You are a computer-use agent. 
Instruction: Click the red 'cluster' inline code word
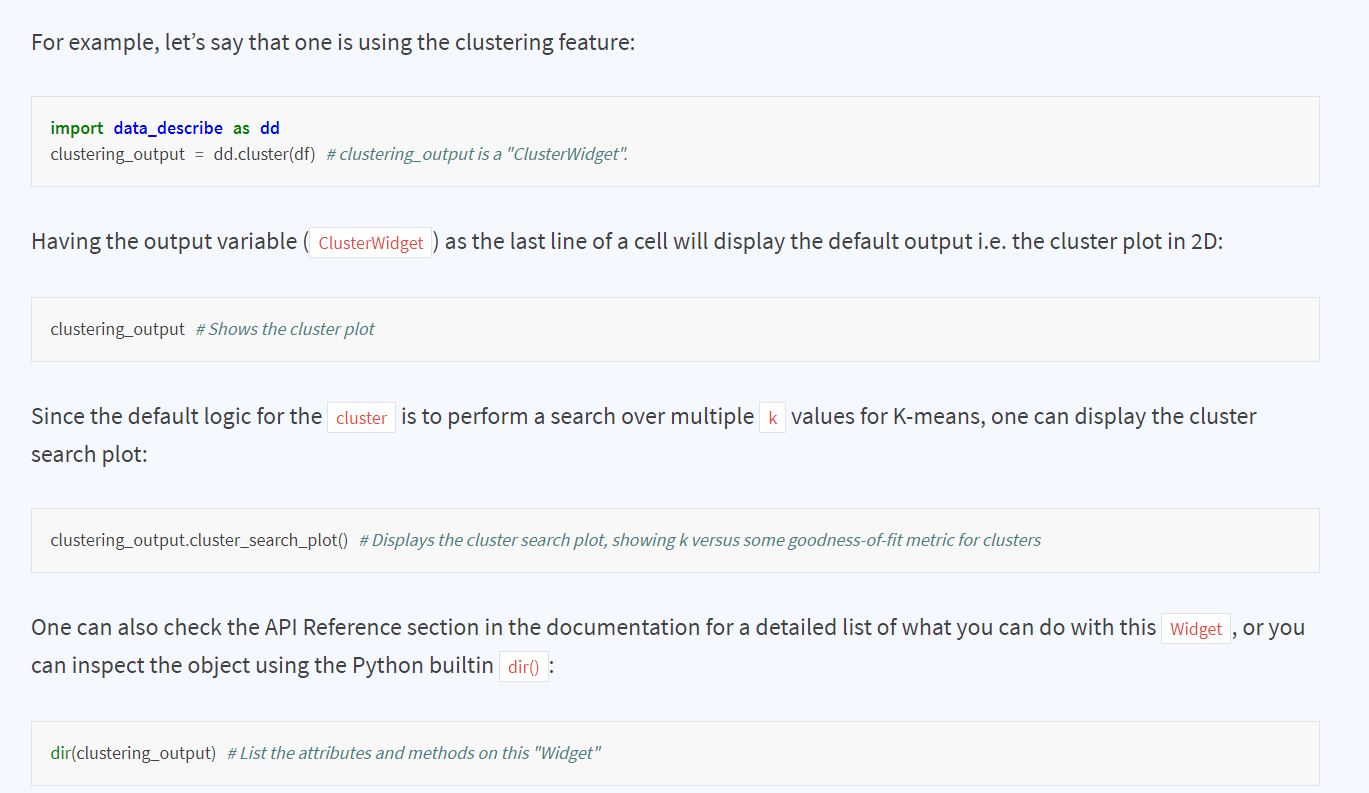pos(361,418)
